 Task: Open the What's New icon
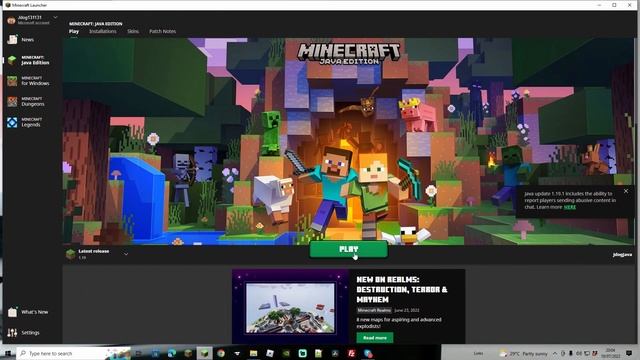13,312
